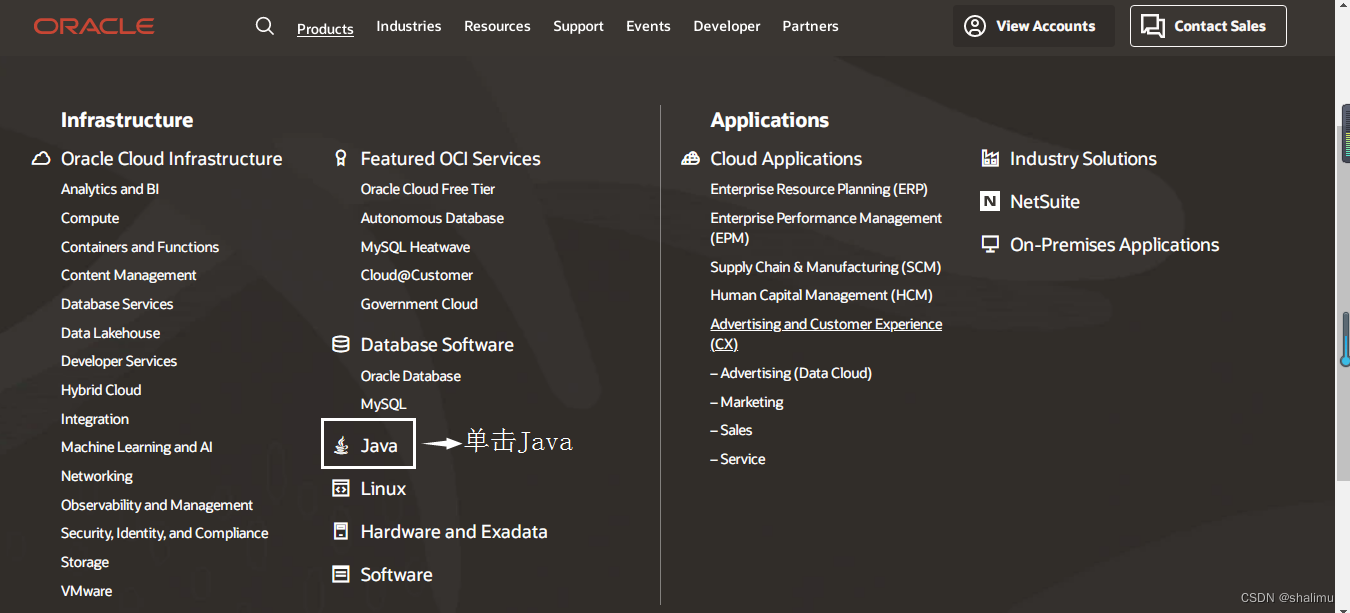The image size is (1350, 613).
Task: Click the Oracle logo
Action: pos(94,26)
